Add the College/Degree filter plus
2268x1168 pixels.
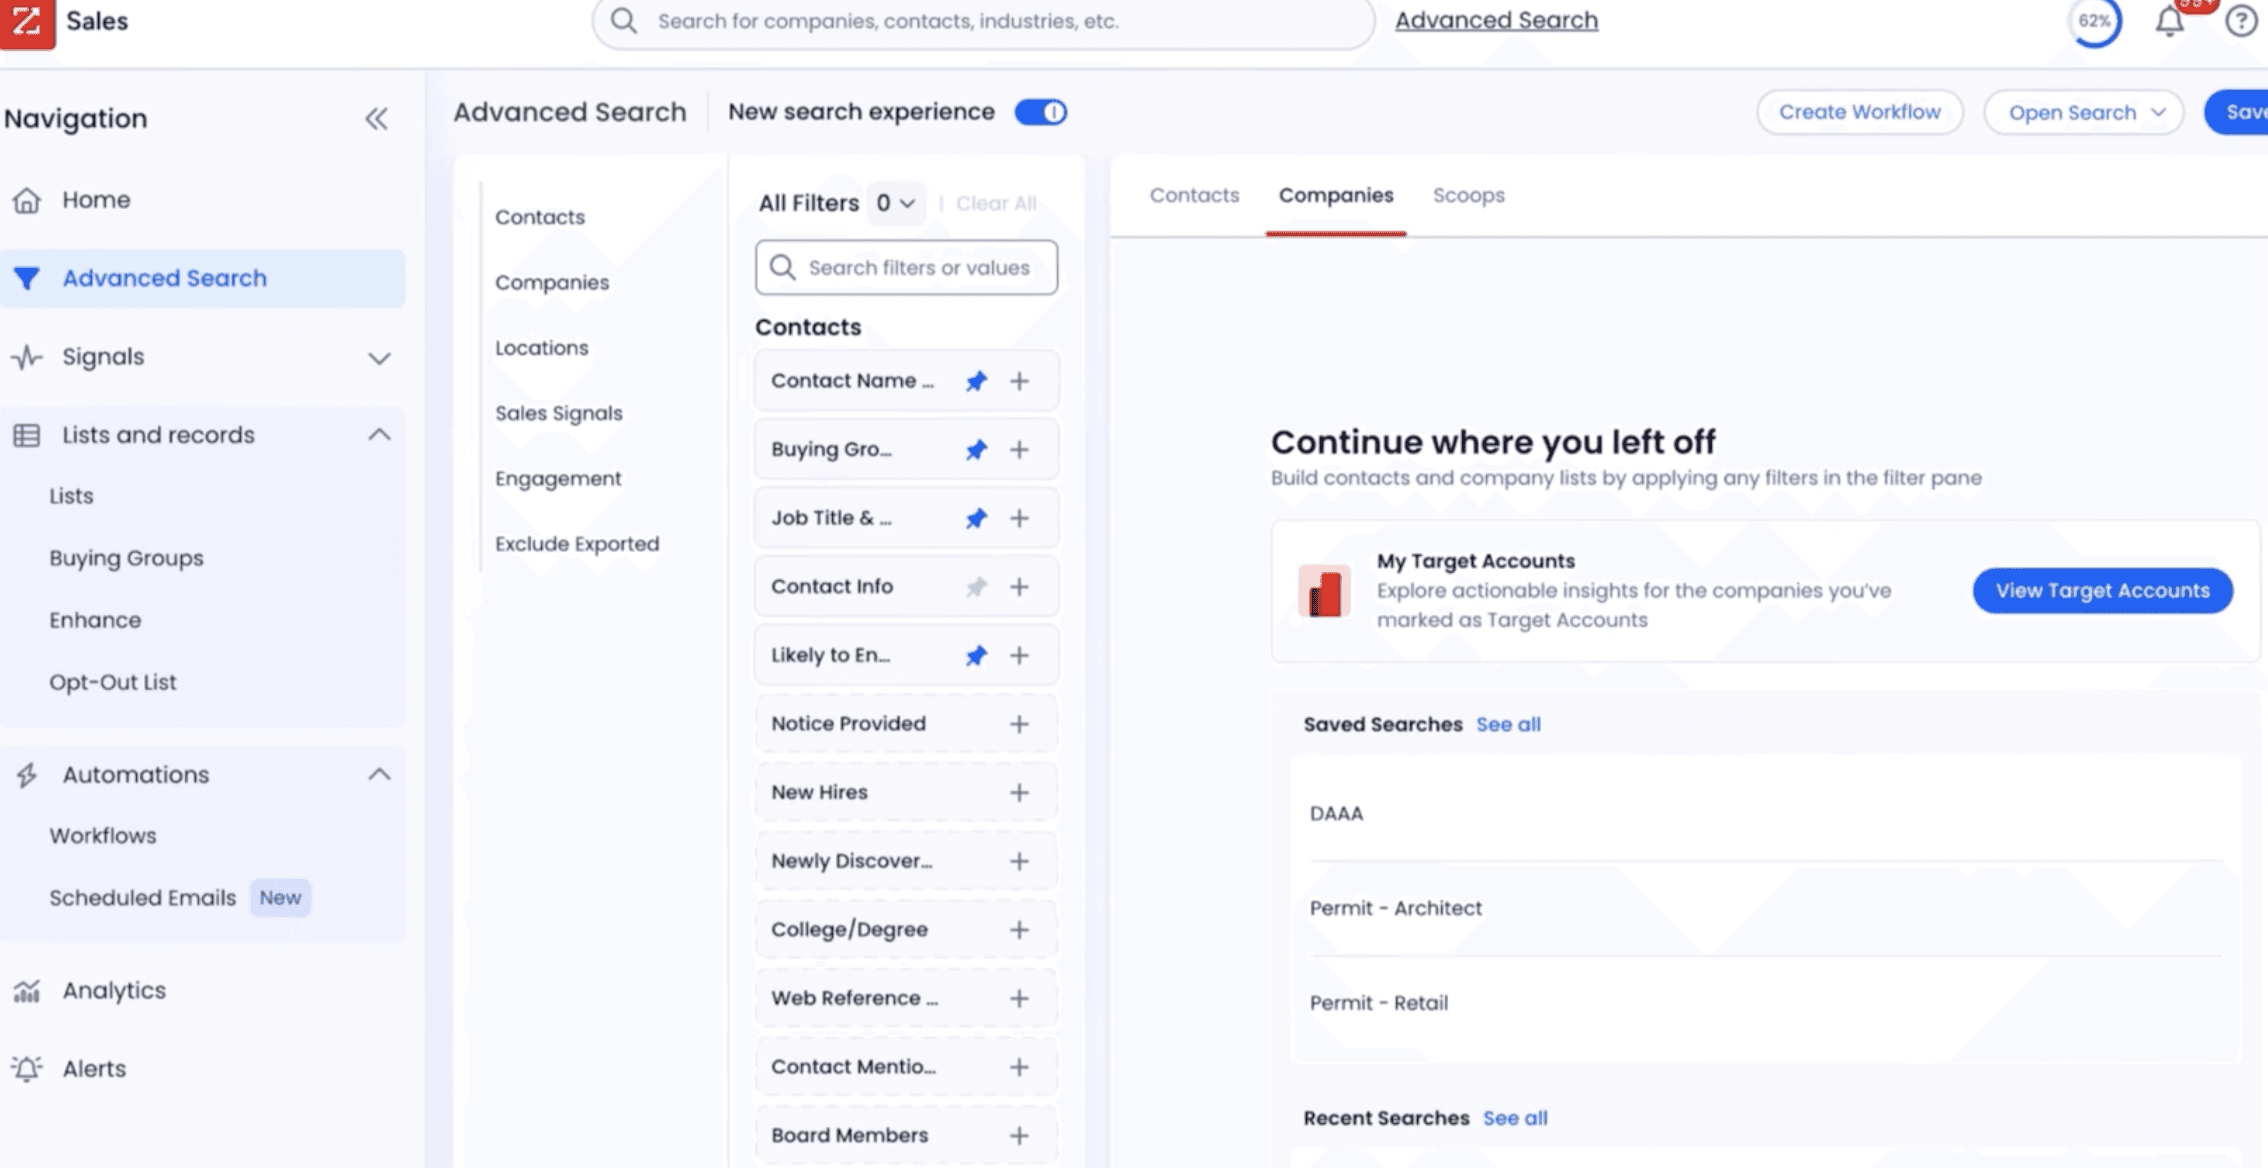click(x=1019, y=930)
